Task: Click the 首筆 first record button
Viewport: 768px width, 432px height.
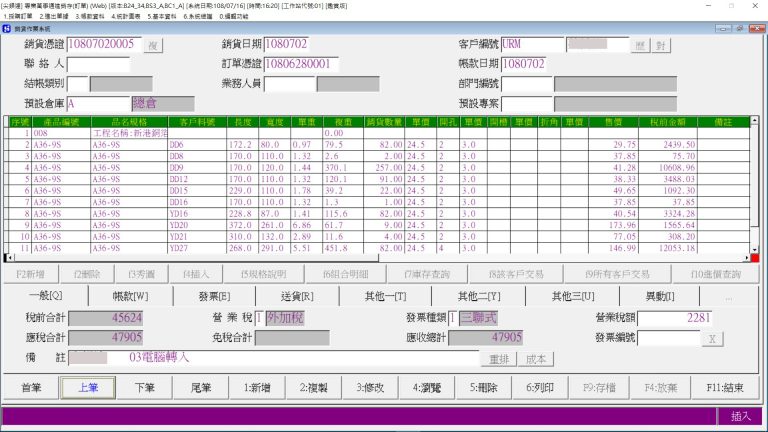Action: (31, 387)
